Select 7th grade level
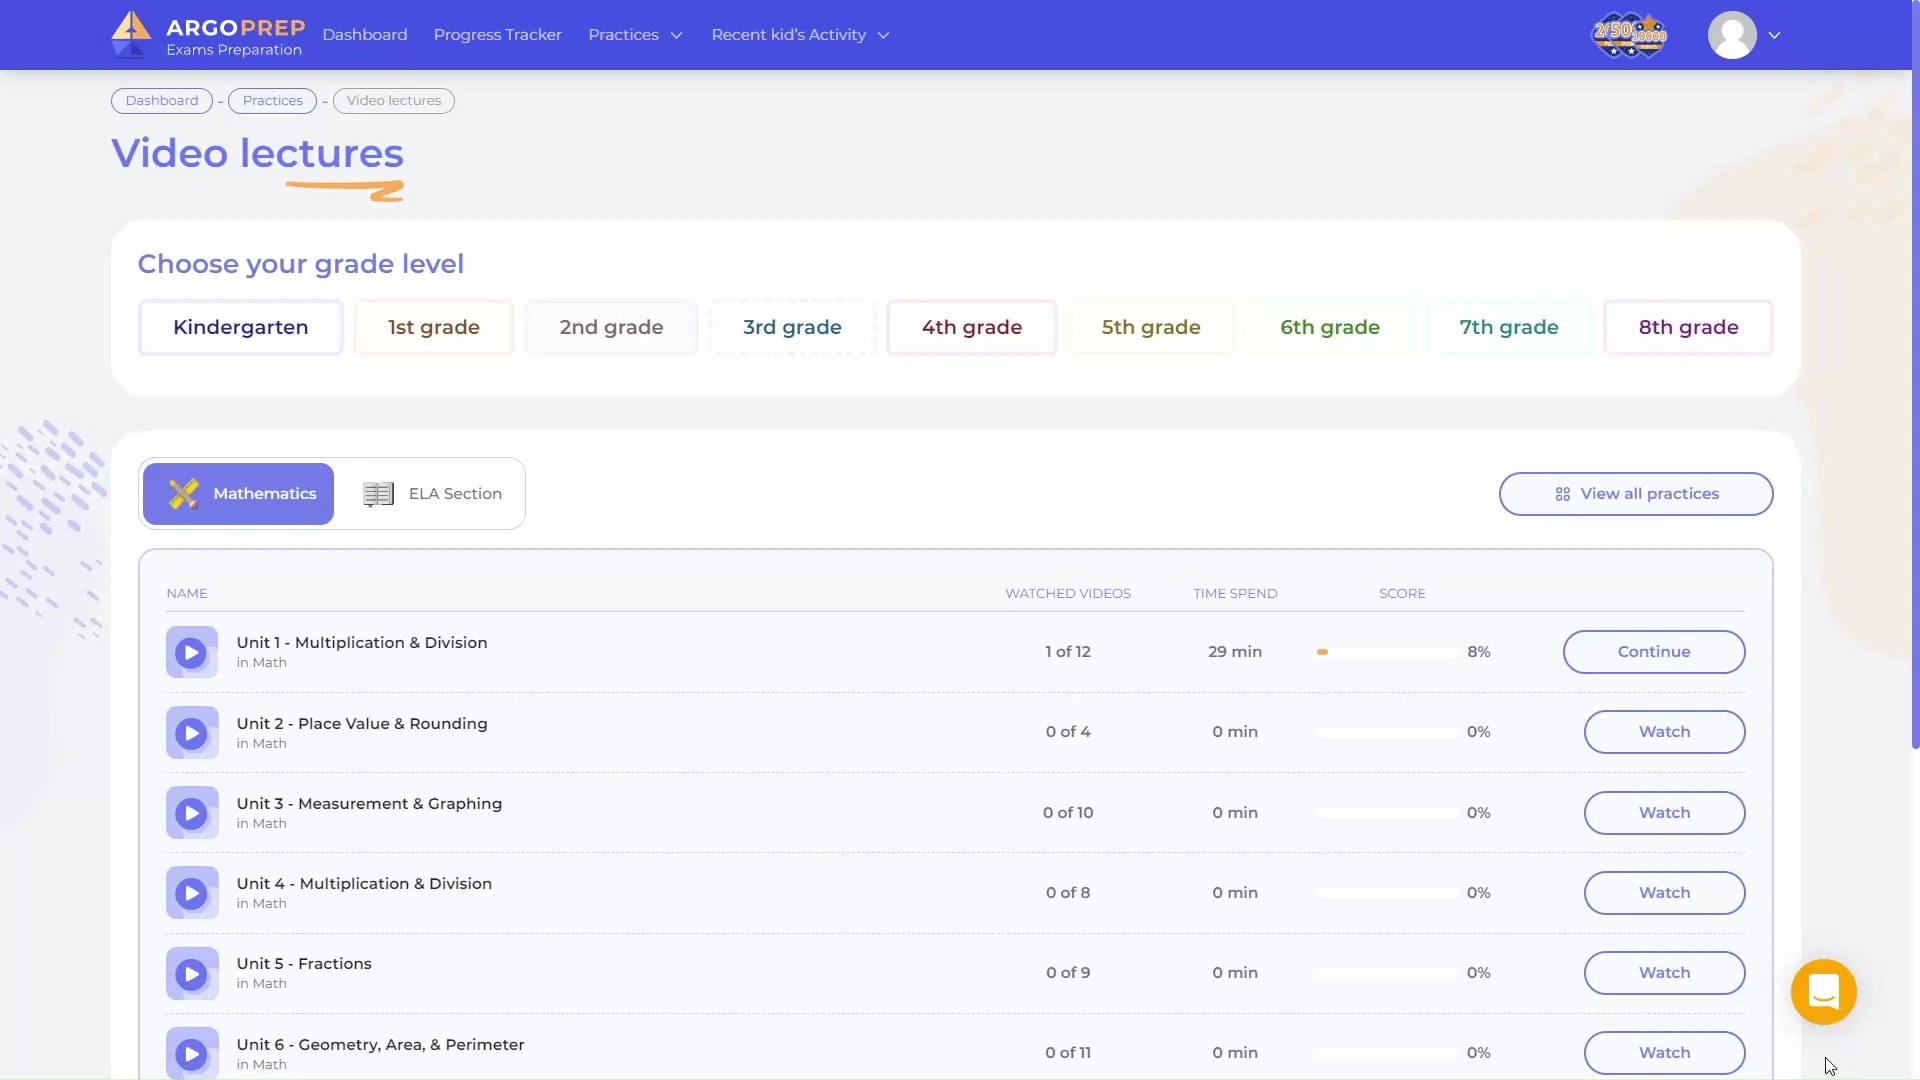Viewport: 1920px width, 1080px height. point(1509,327)
